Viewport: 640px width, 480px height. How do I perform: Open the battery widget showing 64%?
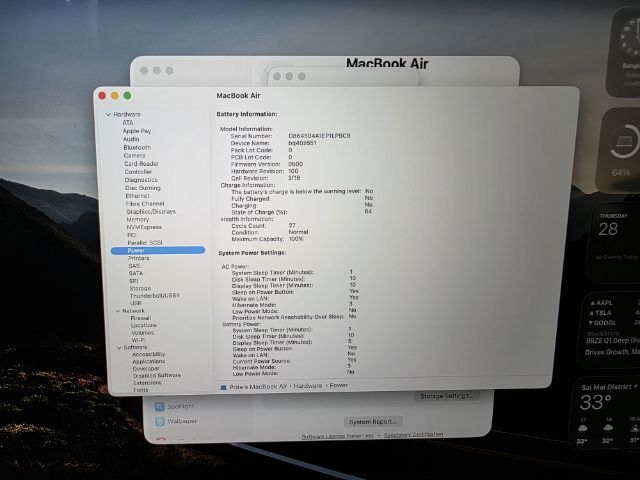pos(619,150)
